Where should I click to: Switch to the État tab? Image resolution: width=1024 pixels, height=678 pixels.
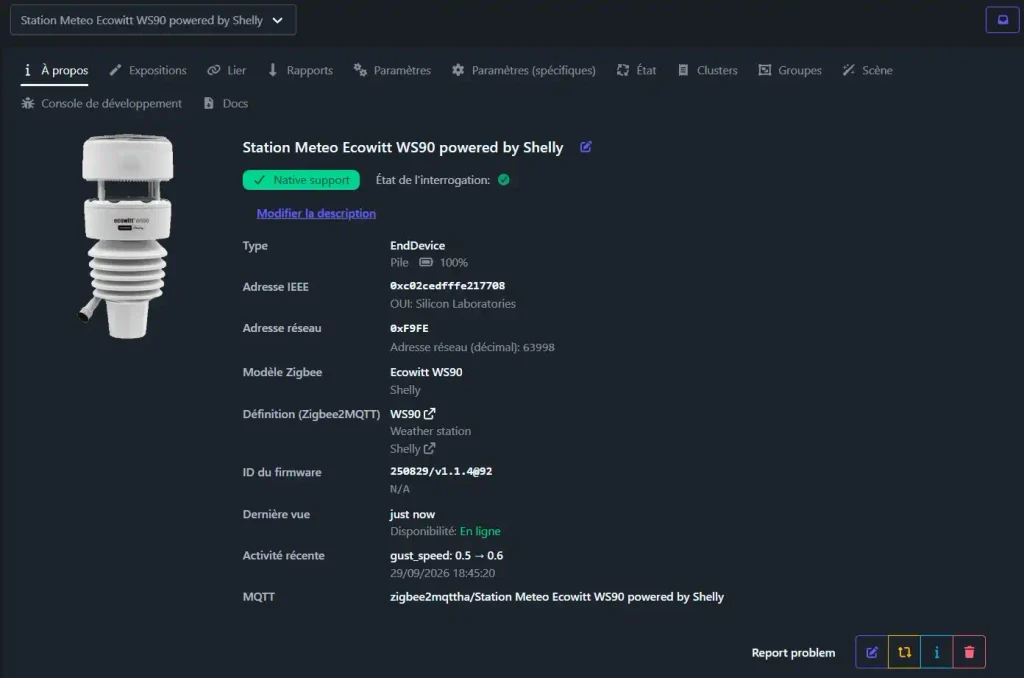(x=637, y=71)
